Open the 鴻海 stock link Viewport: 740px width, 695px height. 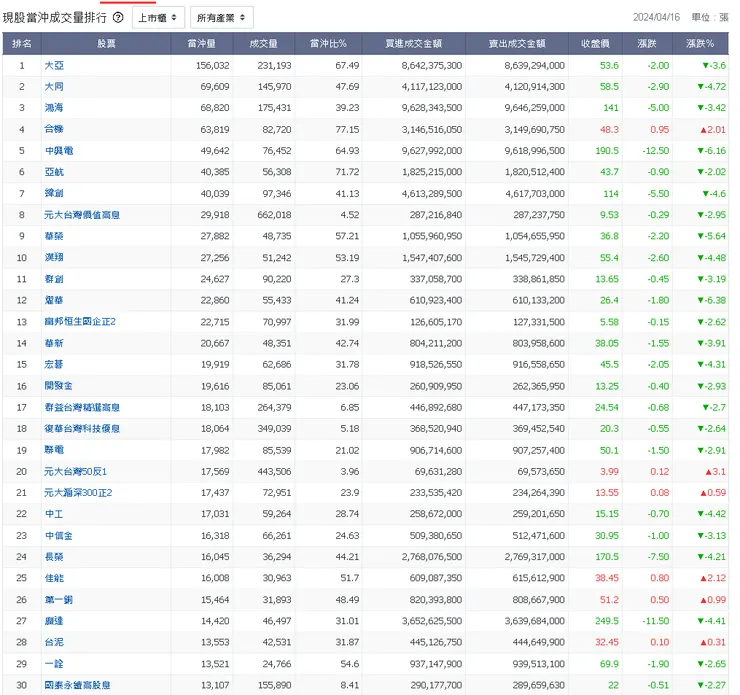[54, 108]
